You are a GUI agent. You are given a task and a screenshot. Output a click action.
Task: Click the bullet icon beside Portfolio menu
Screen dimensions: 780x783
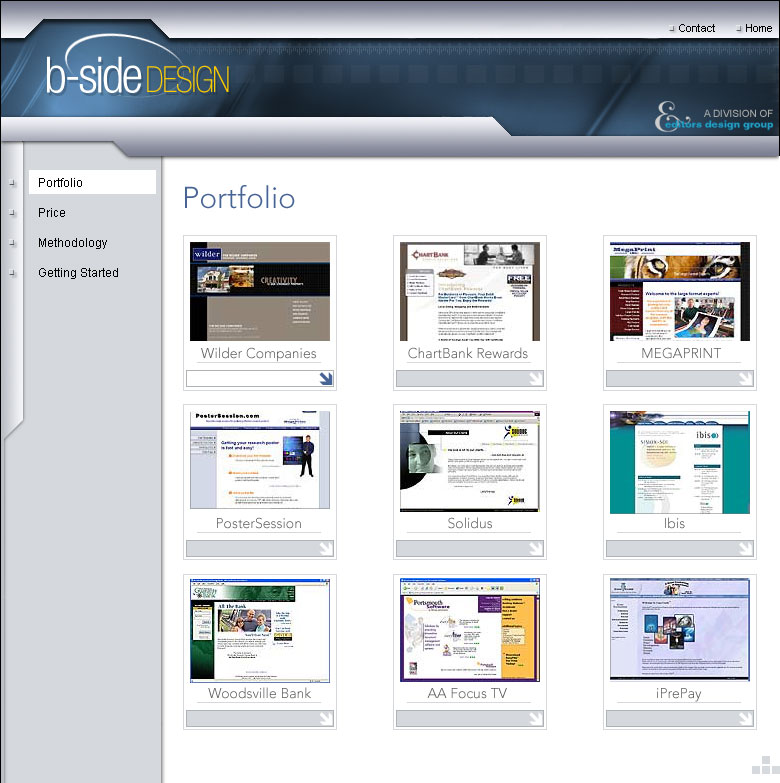pyautogui.click(x=12, y=183)
